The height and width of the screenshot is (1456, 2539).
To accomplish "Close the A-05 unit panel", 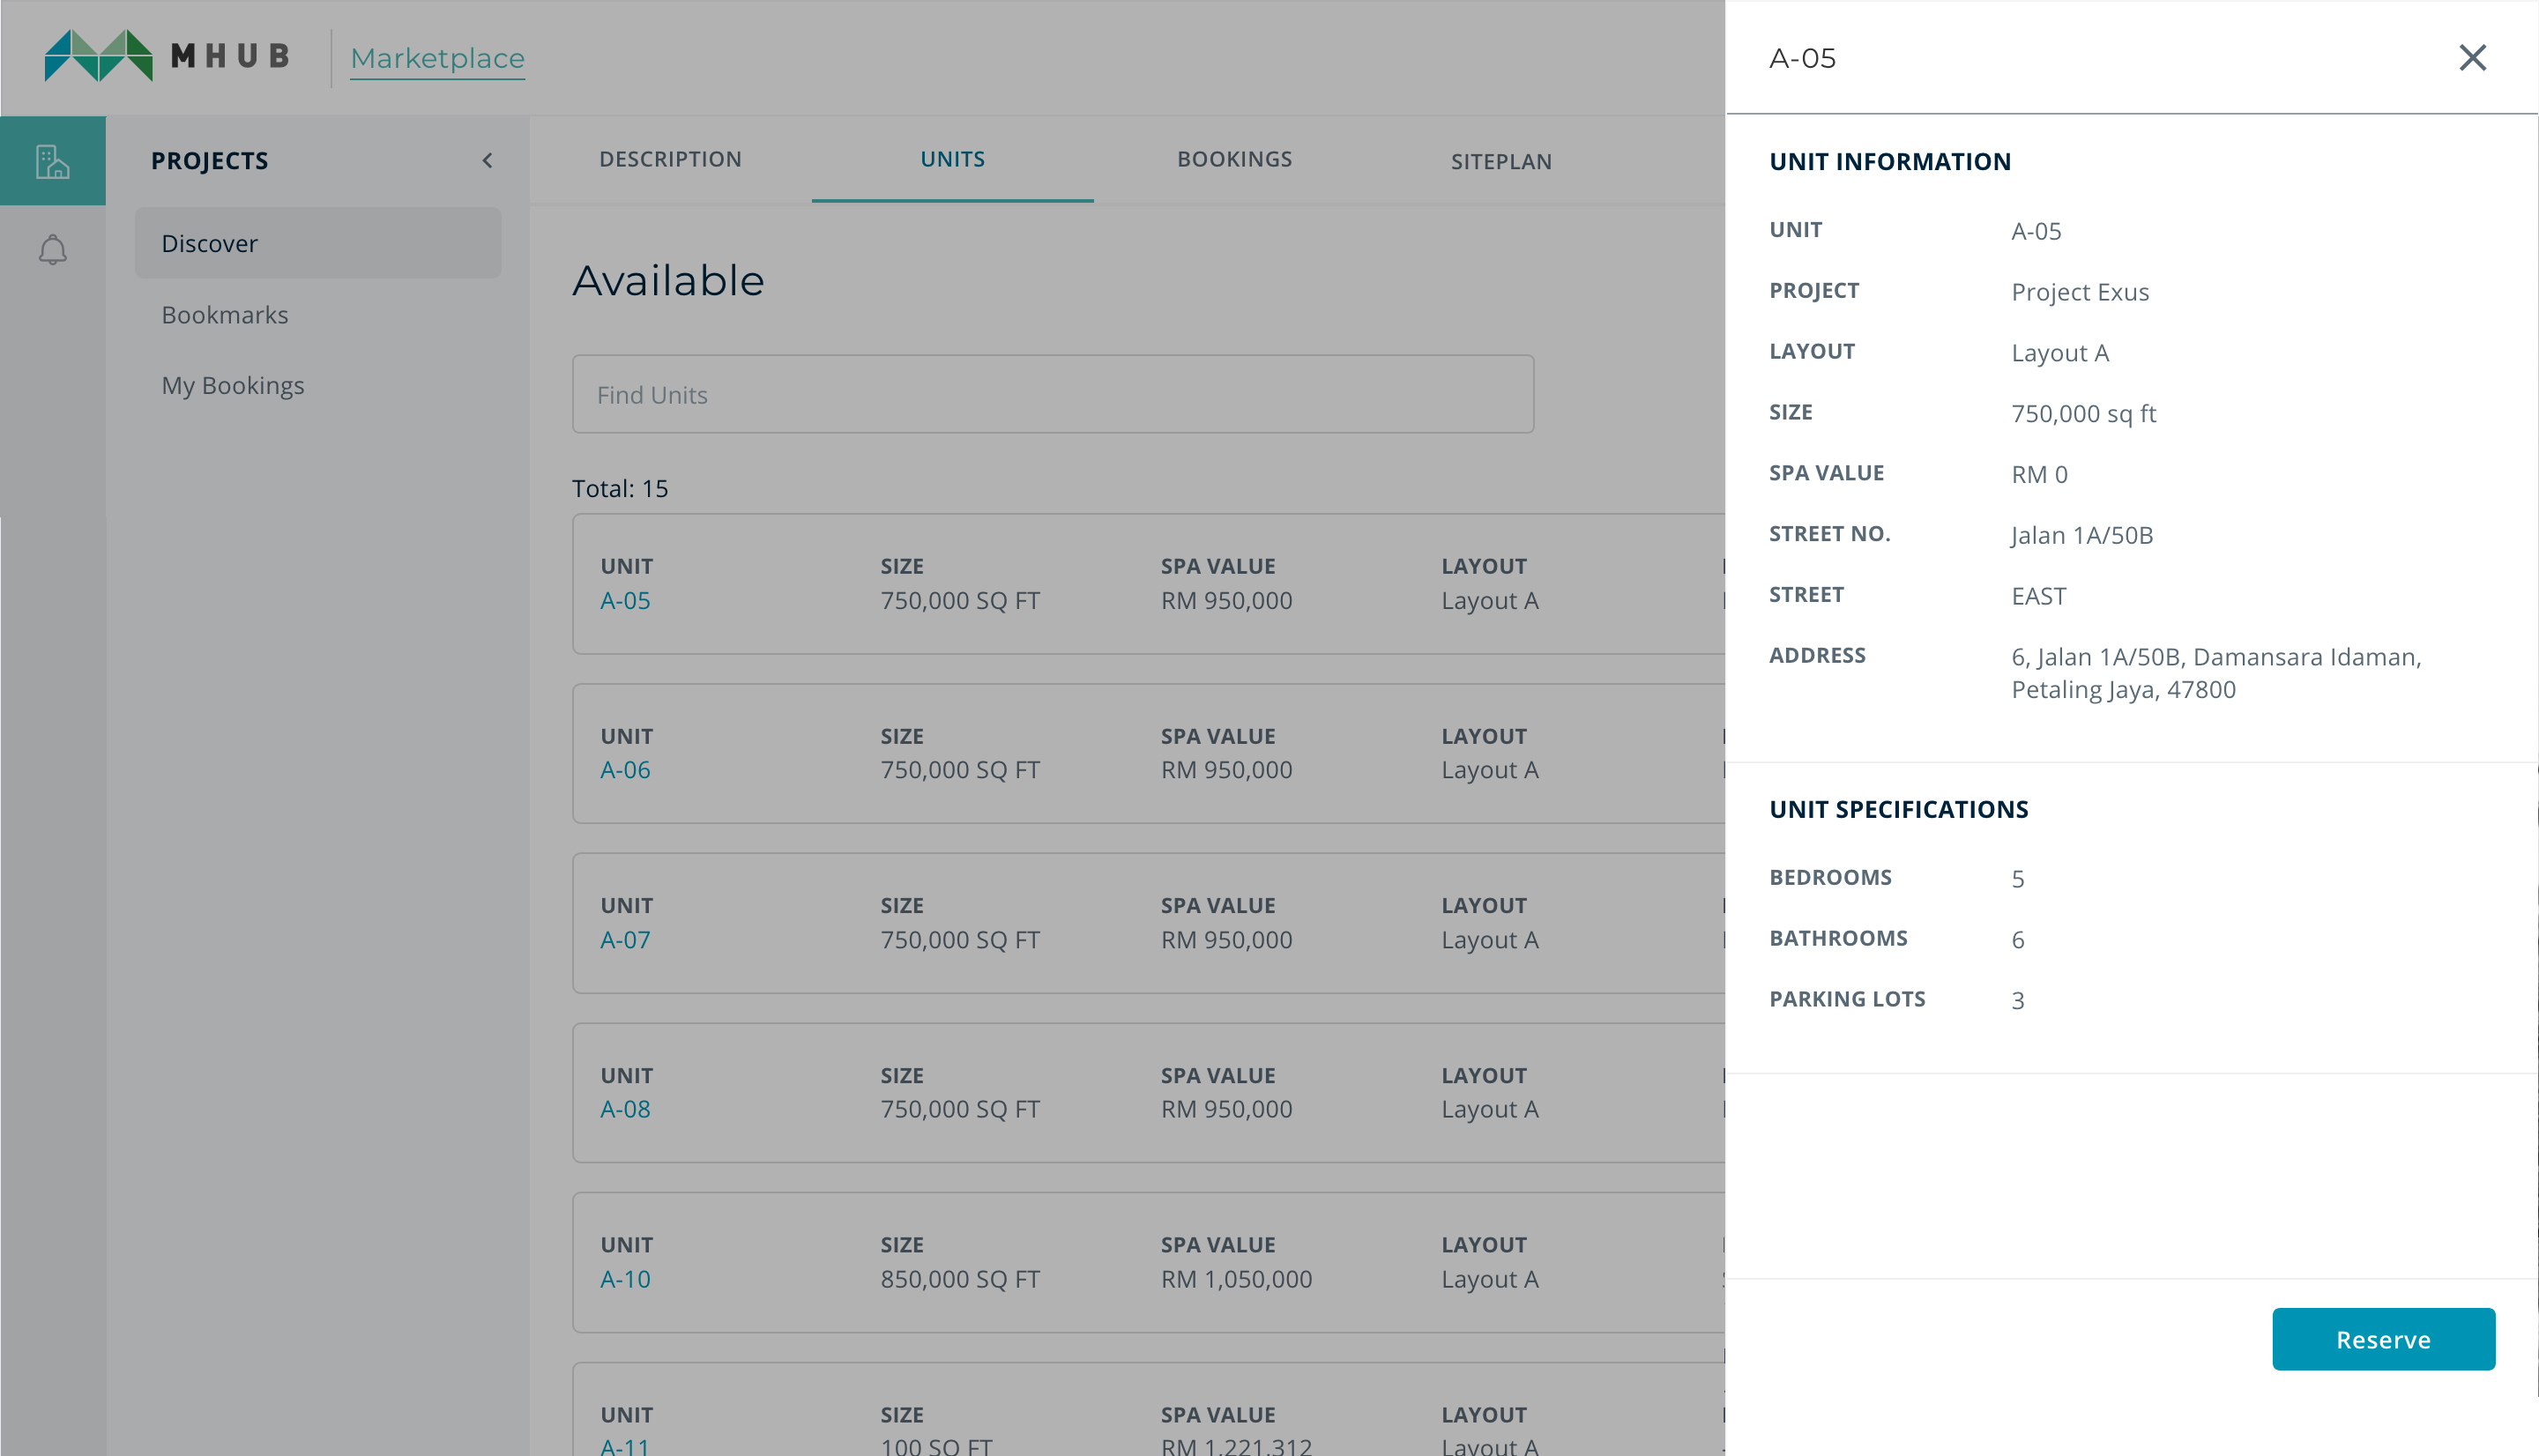I will click(x=2472, y=58).
